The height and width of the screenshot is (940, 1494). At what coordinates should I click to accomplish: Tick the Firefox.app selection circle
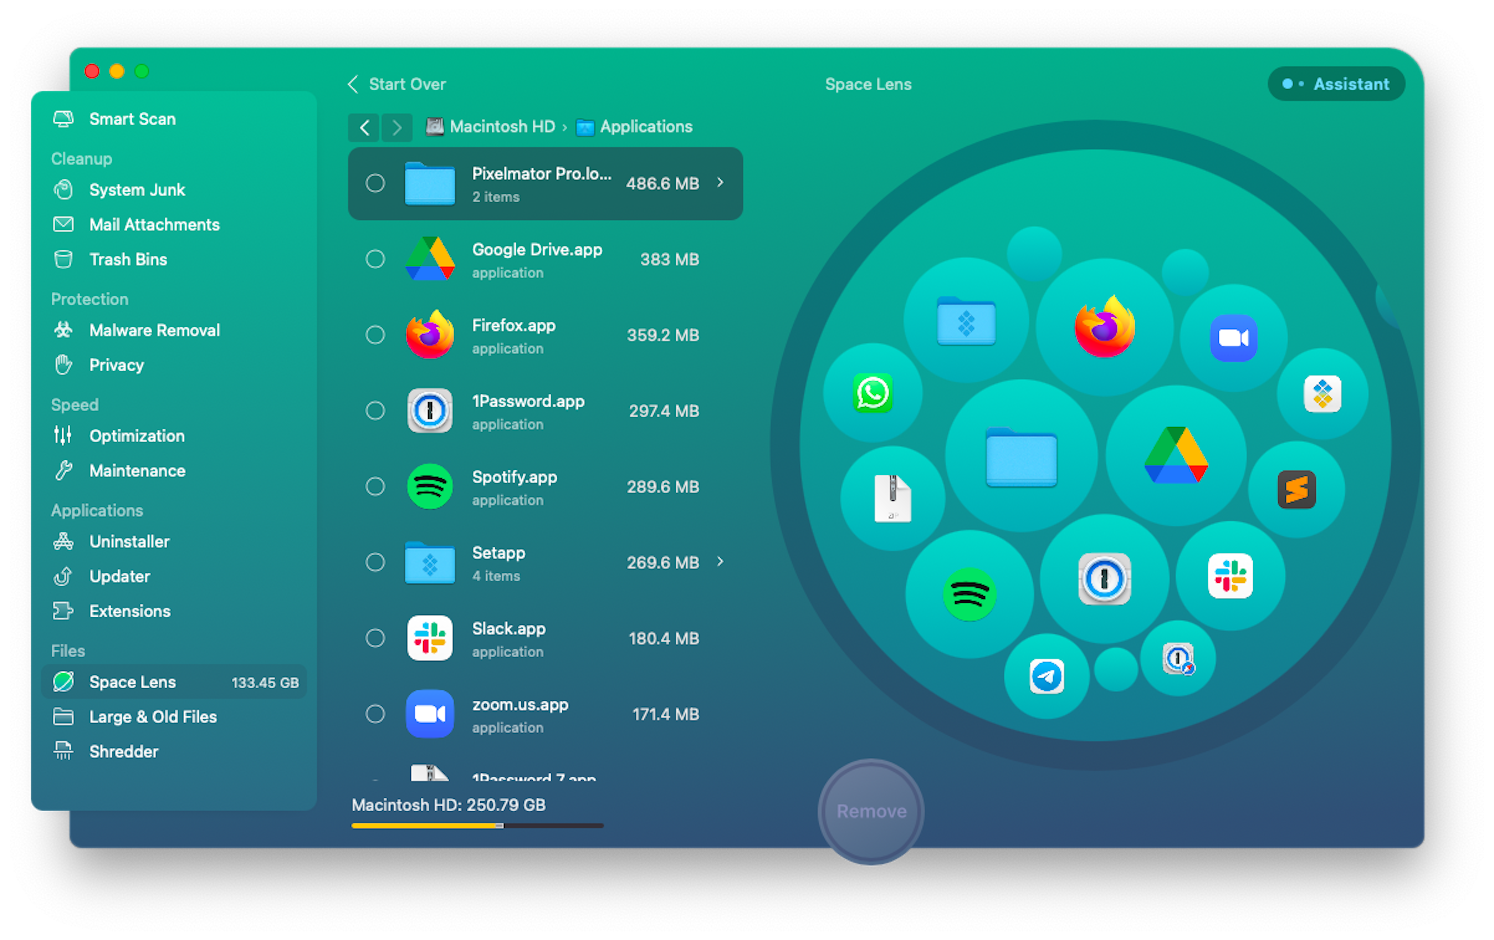click(375, 335)
